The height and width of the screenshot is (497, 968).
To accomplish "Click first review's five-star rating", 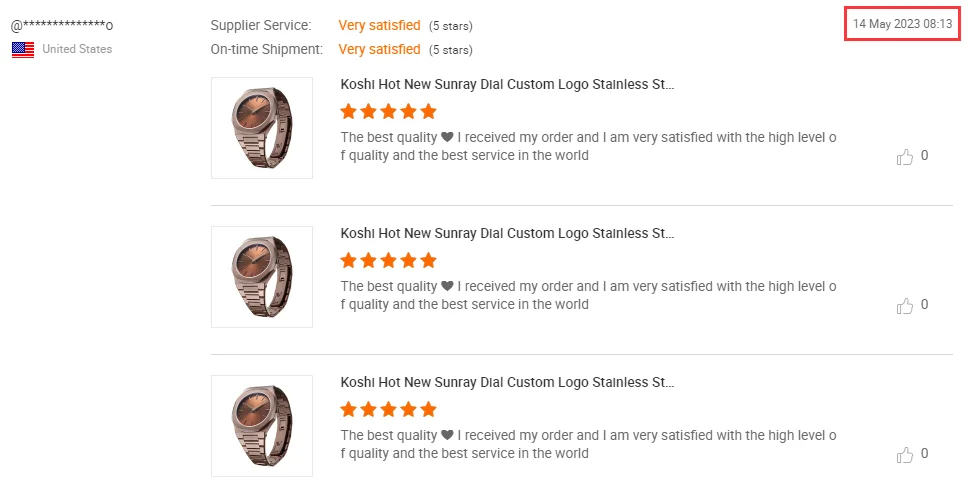I will coord(388,111).
